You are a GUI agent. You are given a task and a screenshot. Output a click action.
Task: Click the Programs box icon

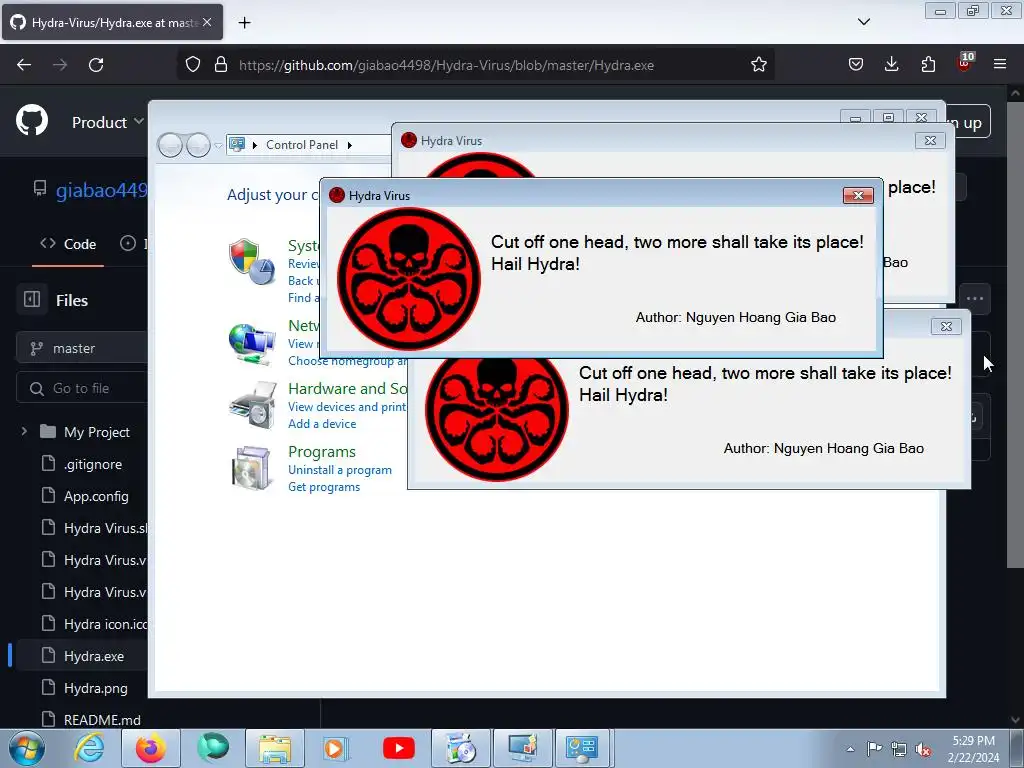[x=252, y=468]
